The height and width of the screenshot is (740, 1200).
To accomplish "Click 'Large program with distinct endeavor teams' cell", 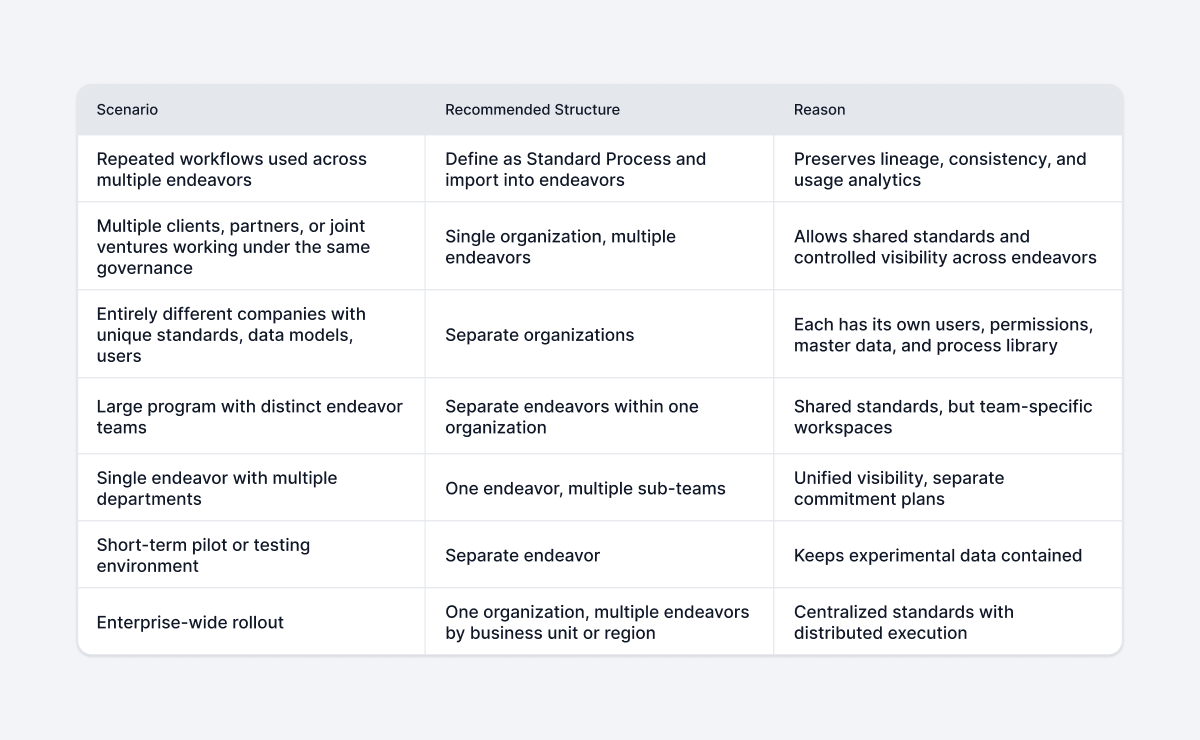I will point(251,416).
